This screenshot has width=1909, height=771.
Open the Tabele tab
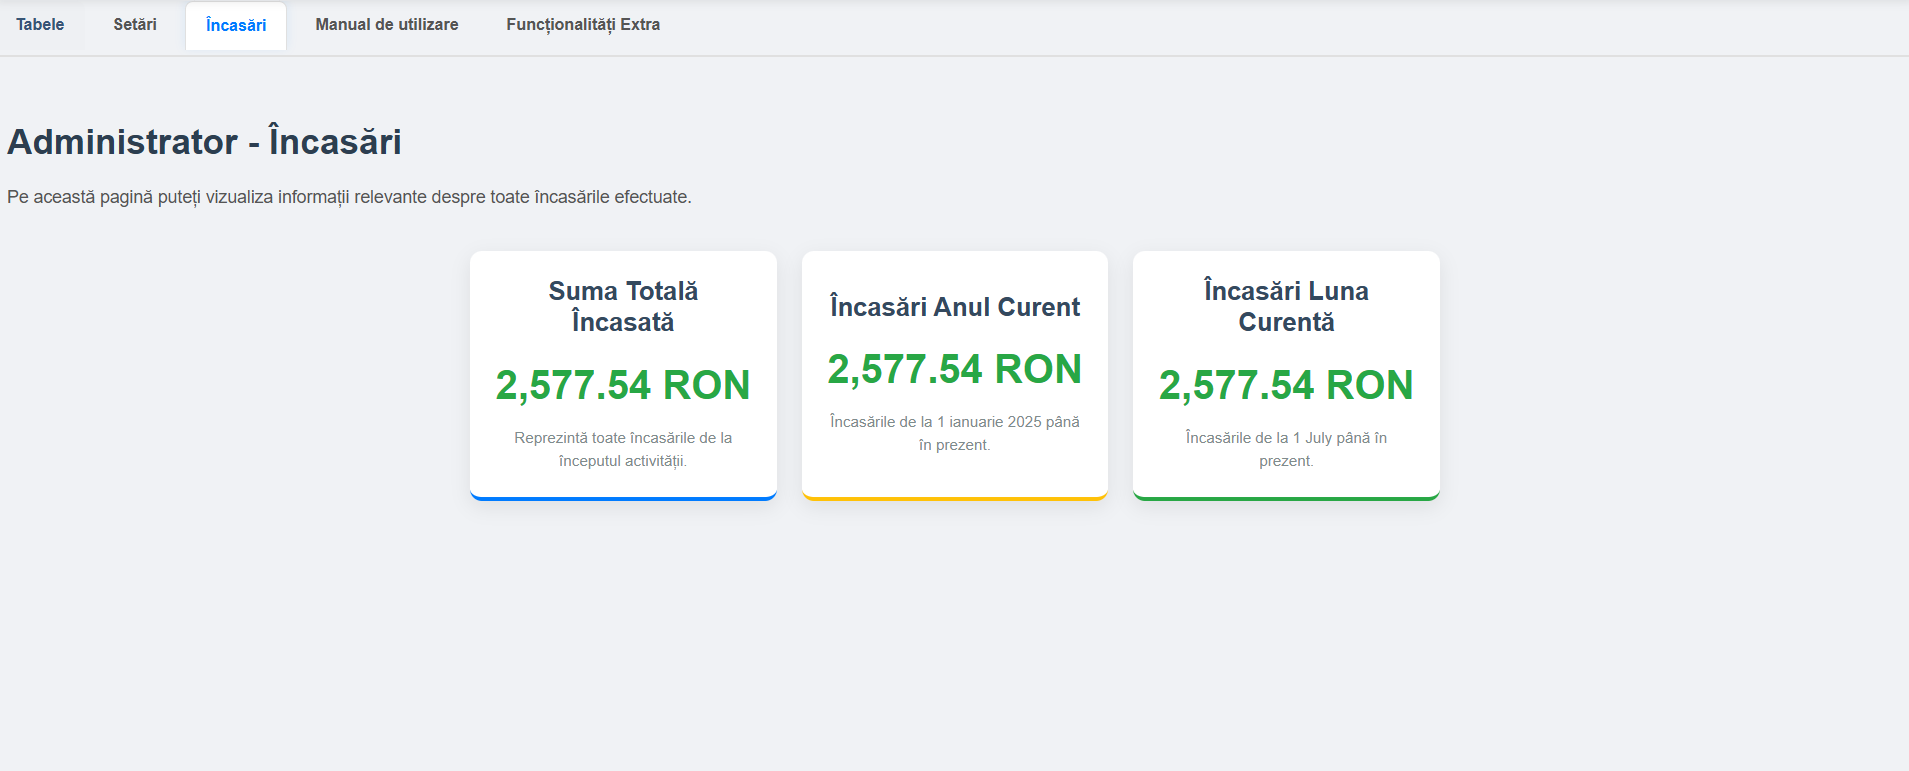click(x=40, y=25)
